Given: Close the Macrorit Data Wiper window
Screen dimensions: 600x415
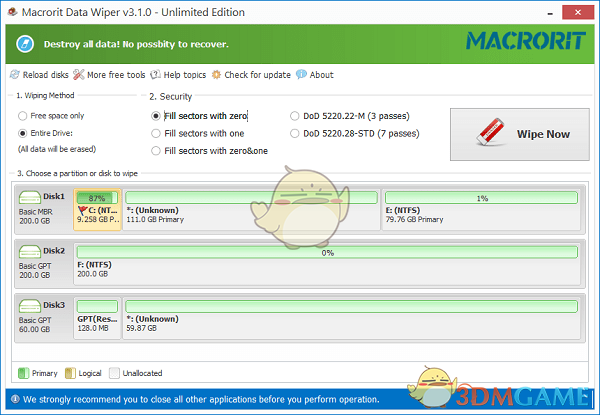Looking at the screenshot, I should [578, 12].
